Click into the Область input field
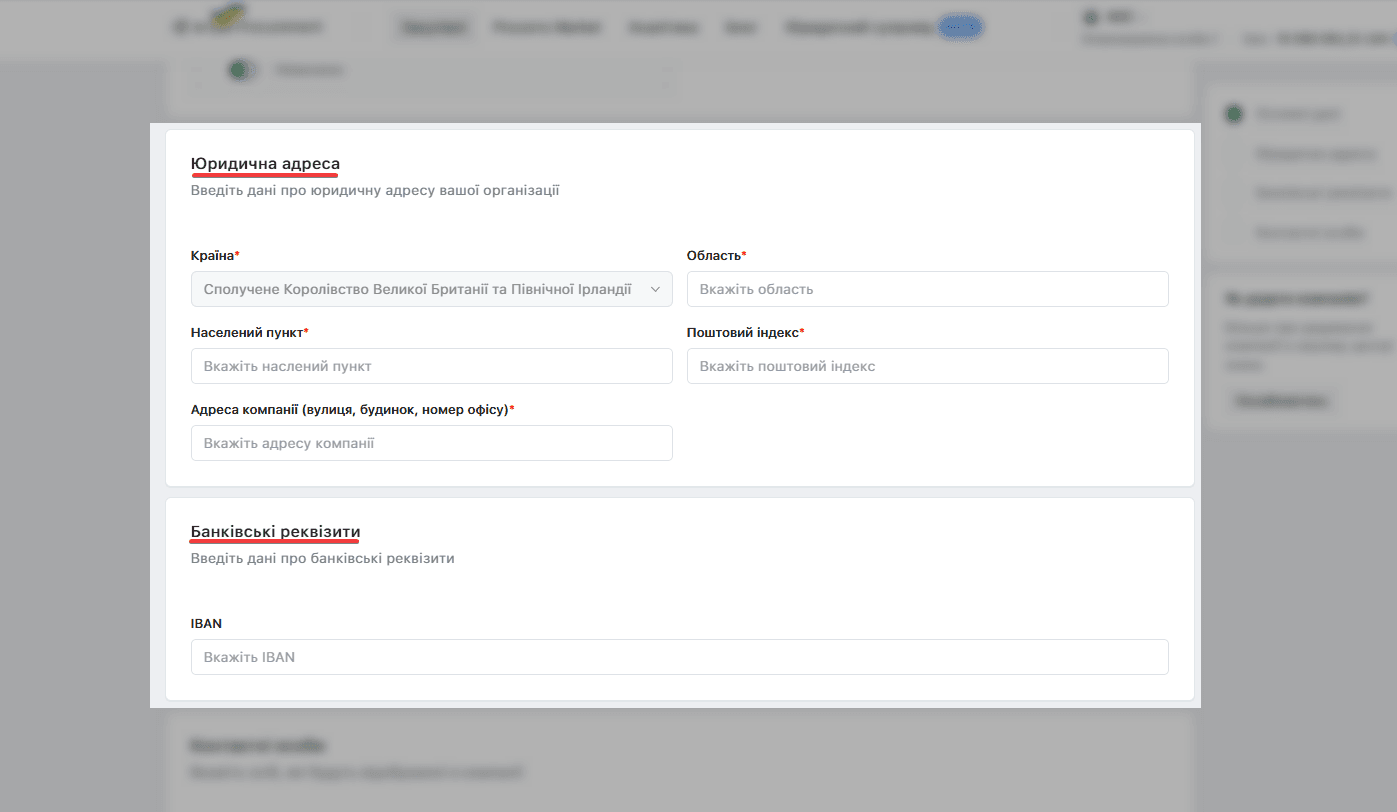This screenshot has height=812, width=1397. pyautogui.click(x=927, y=289)
